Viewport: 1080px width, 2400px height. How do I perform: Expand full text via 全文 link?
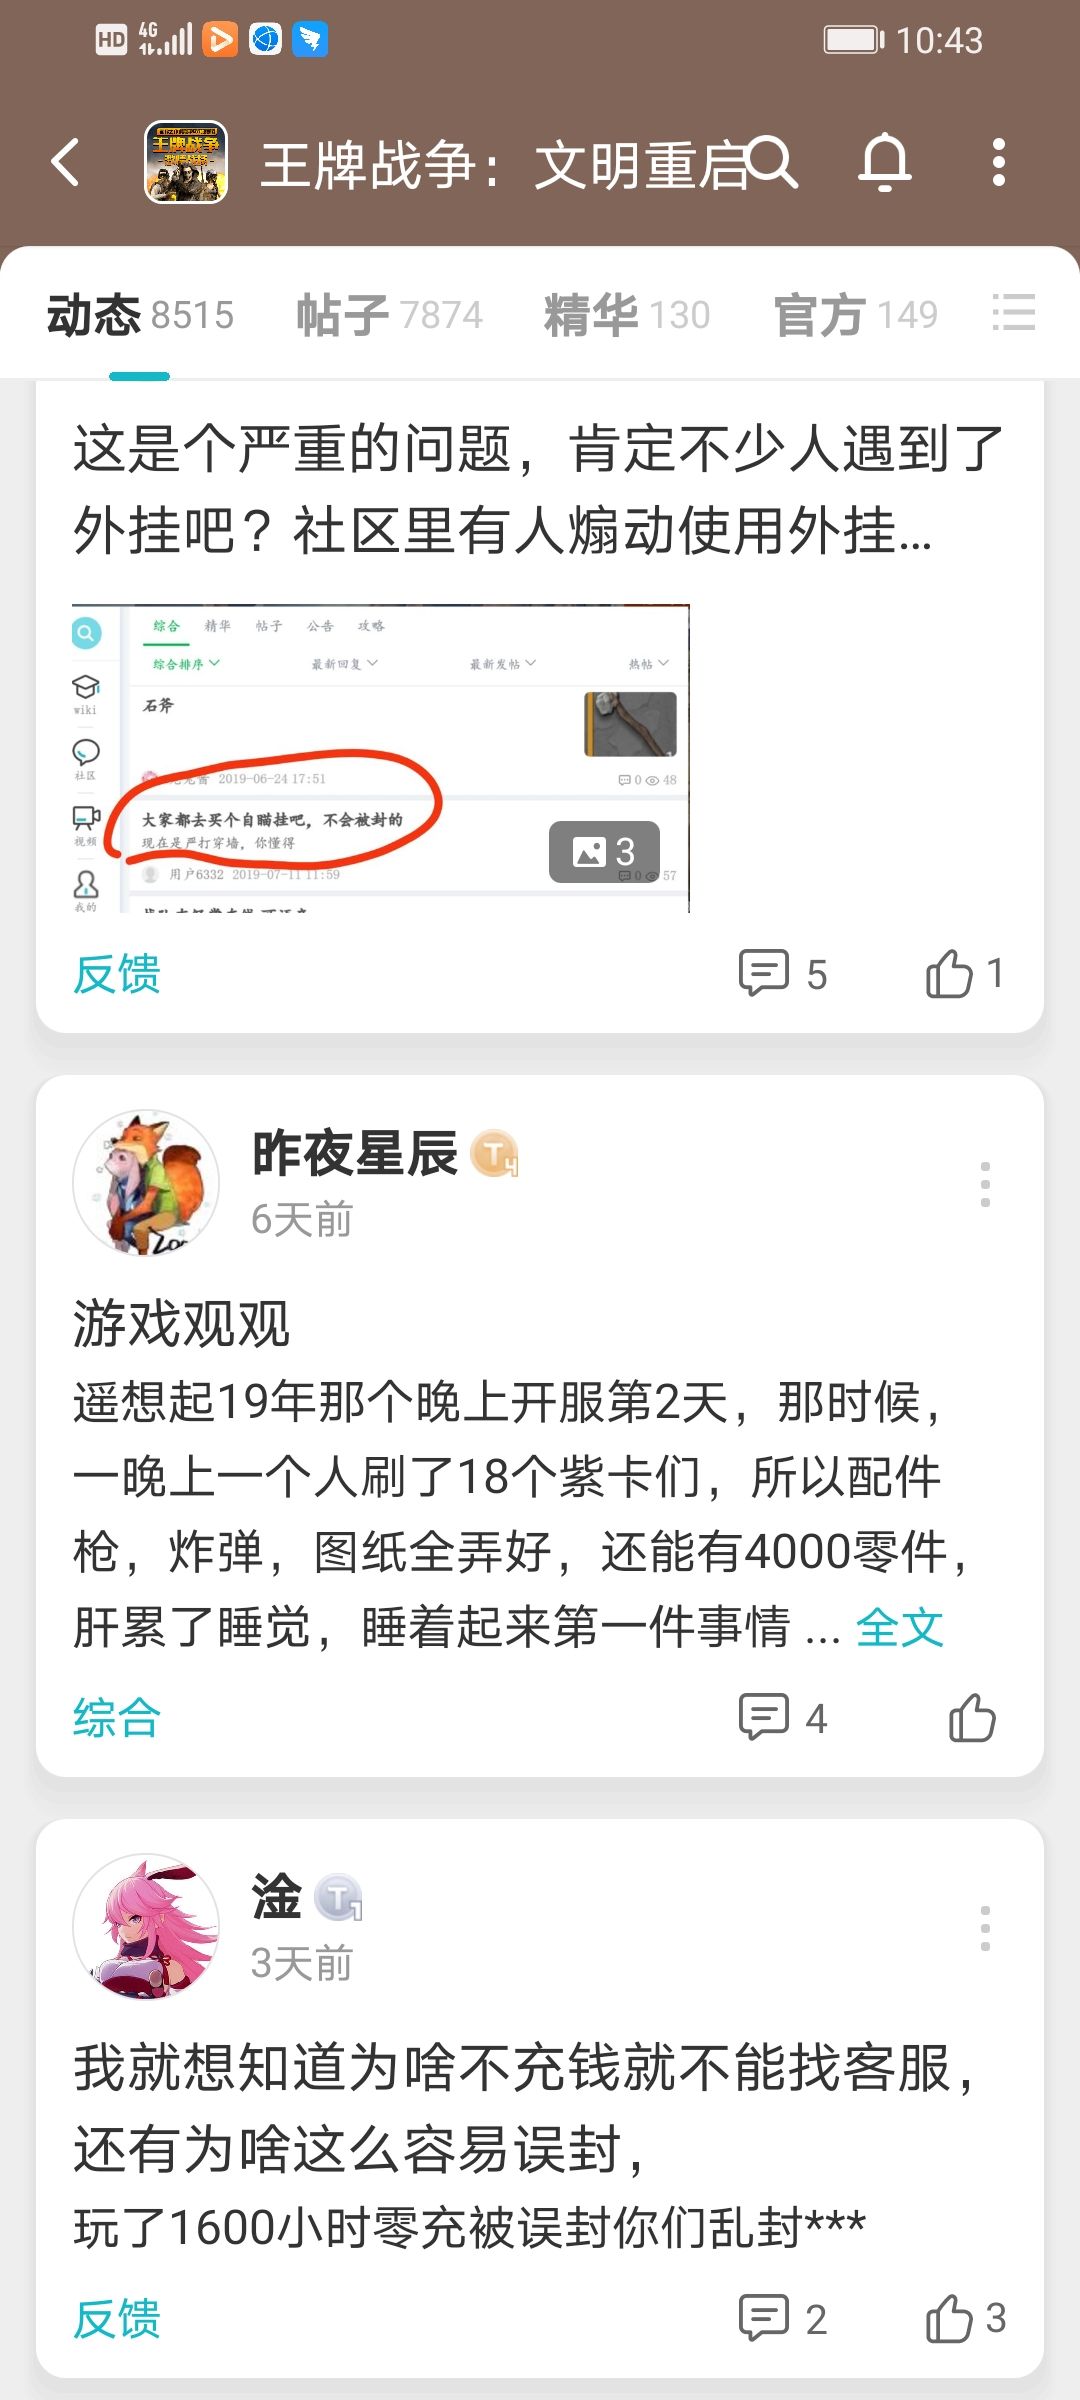coord(900,1627)
